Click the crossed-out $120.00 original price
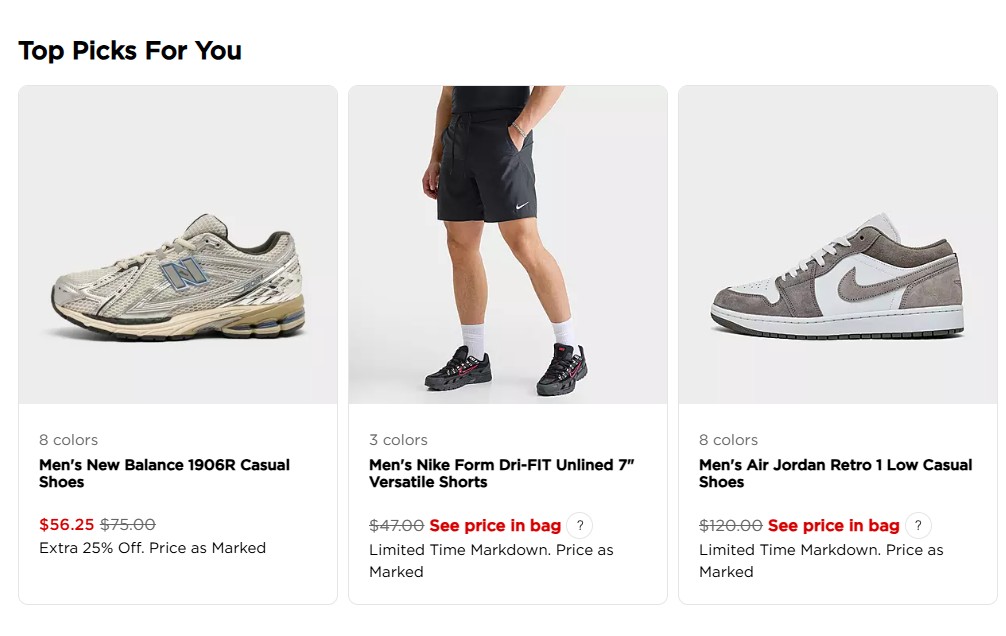This screenshot has width=1006, height=636. coord(731,526)
